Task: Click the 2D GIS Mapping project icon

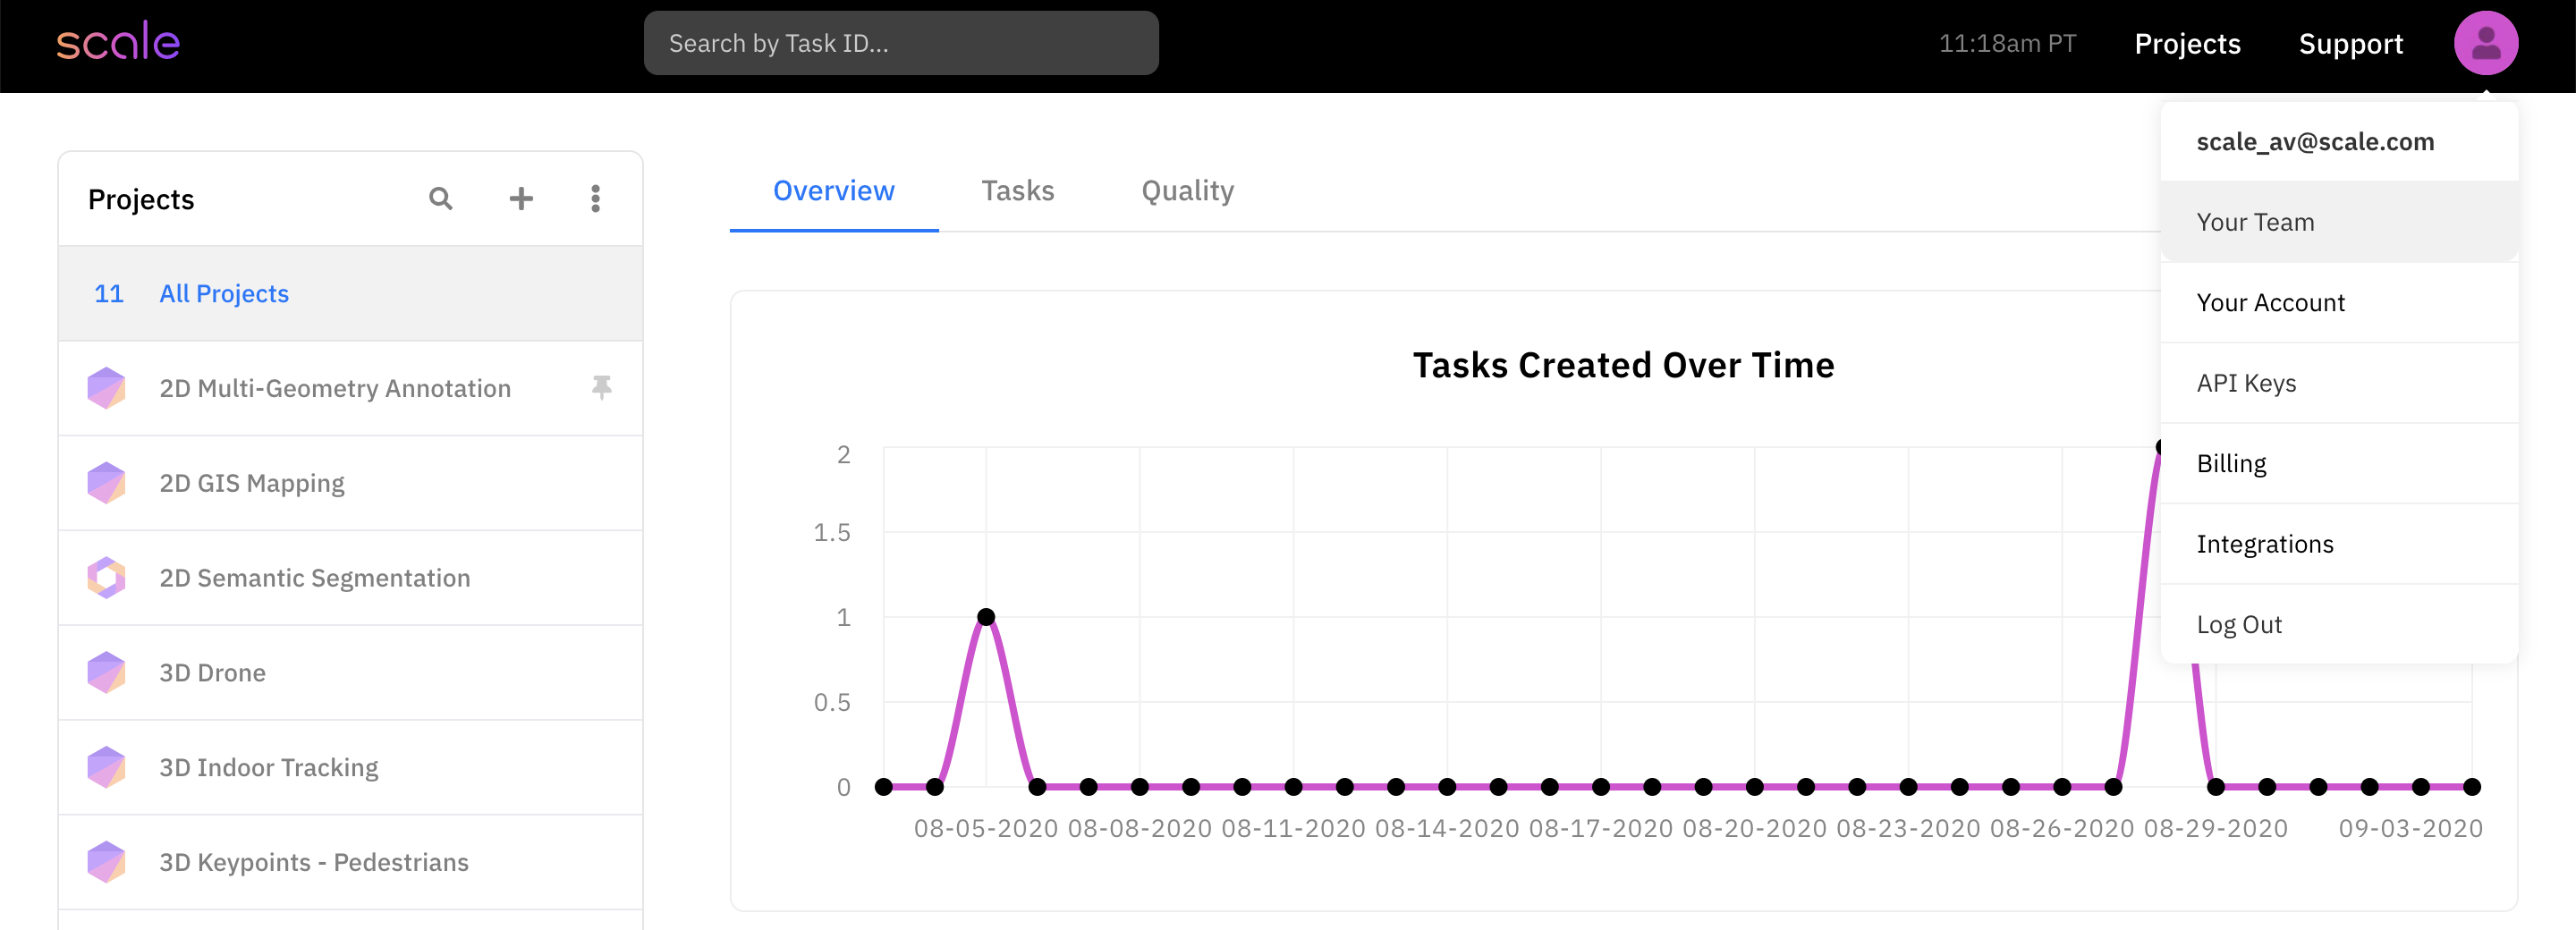Action: (x=106, y=483)
